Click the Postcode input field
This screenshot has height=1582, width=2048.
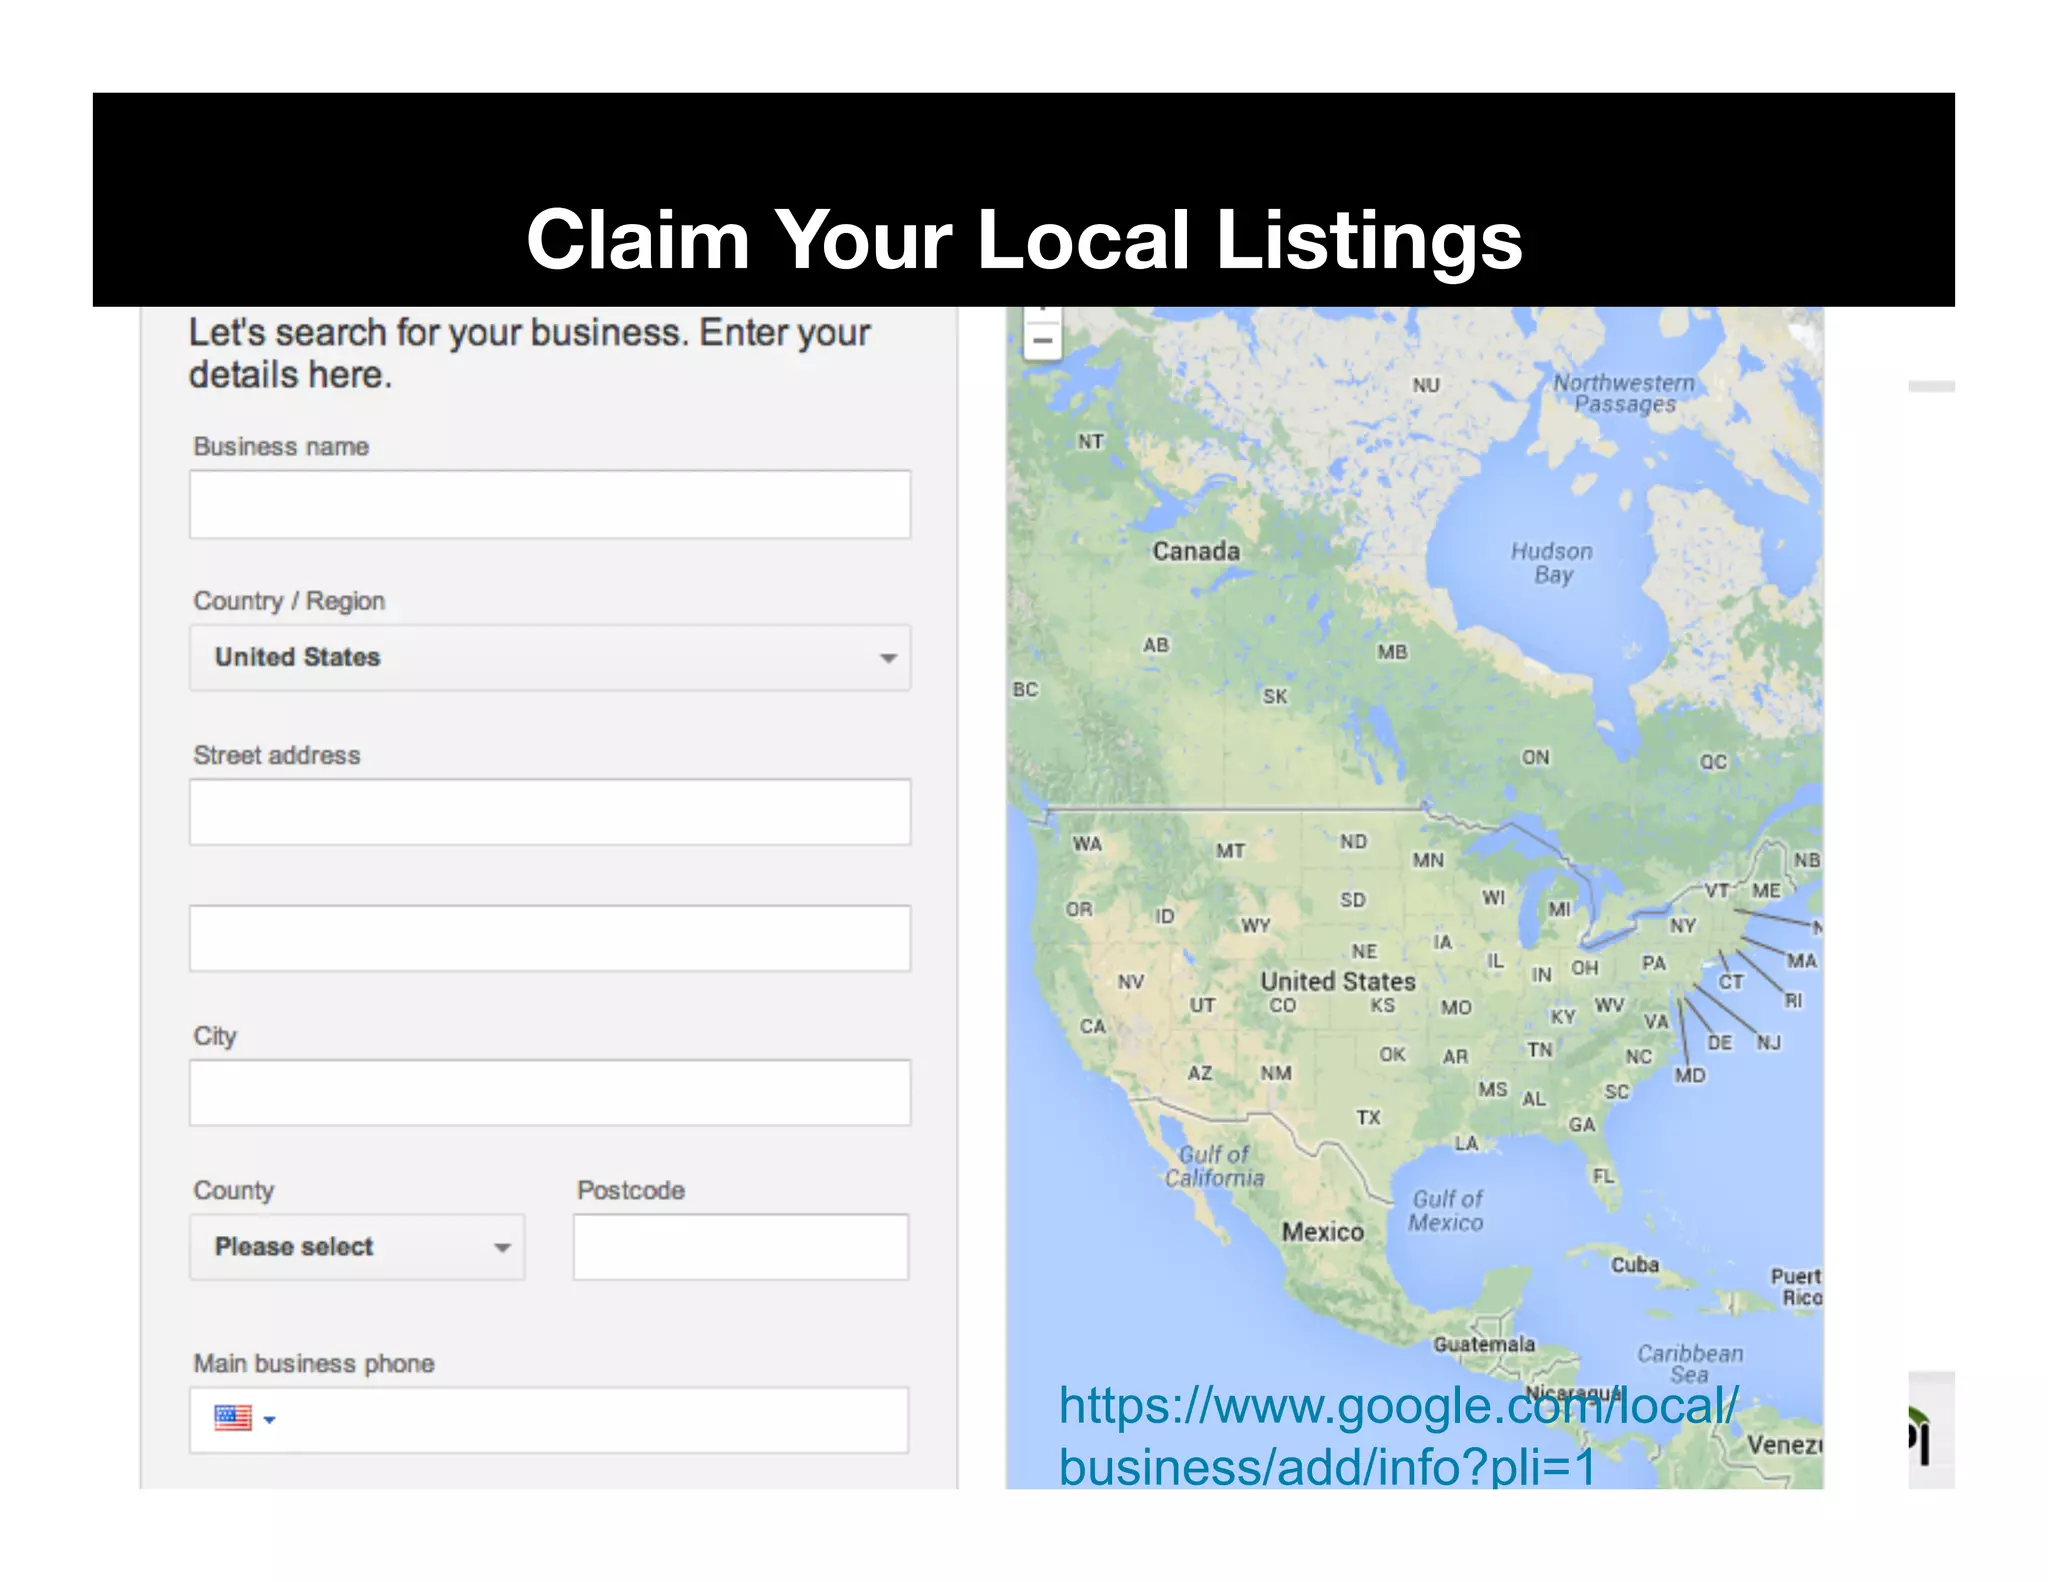pyautogui.click(x=741, y=1247)
